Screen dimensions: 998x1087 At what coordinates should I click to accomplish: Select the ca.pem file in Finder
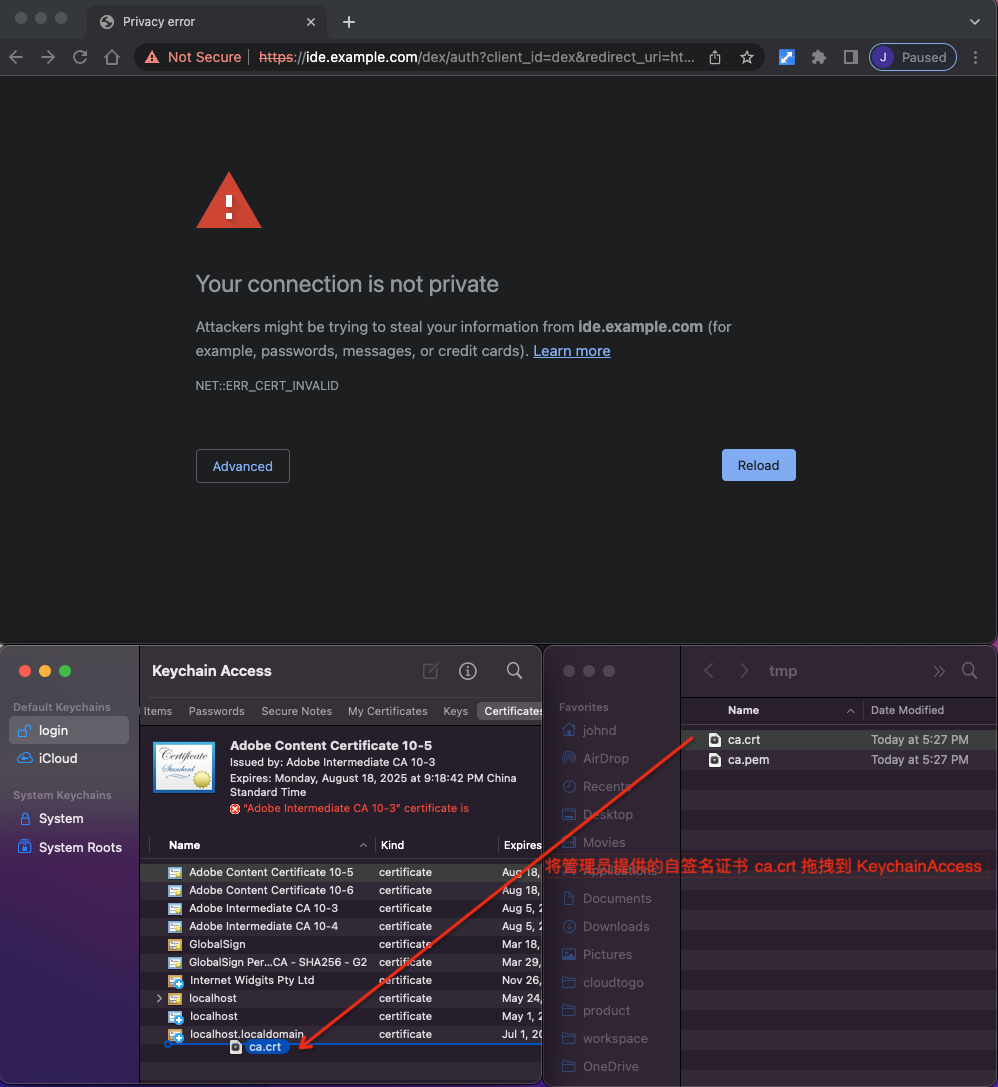(748, 759)
